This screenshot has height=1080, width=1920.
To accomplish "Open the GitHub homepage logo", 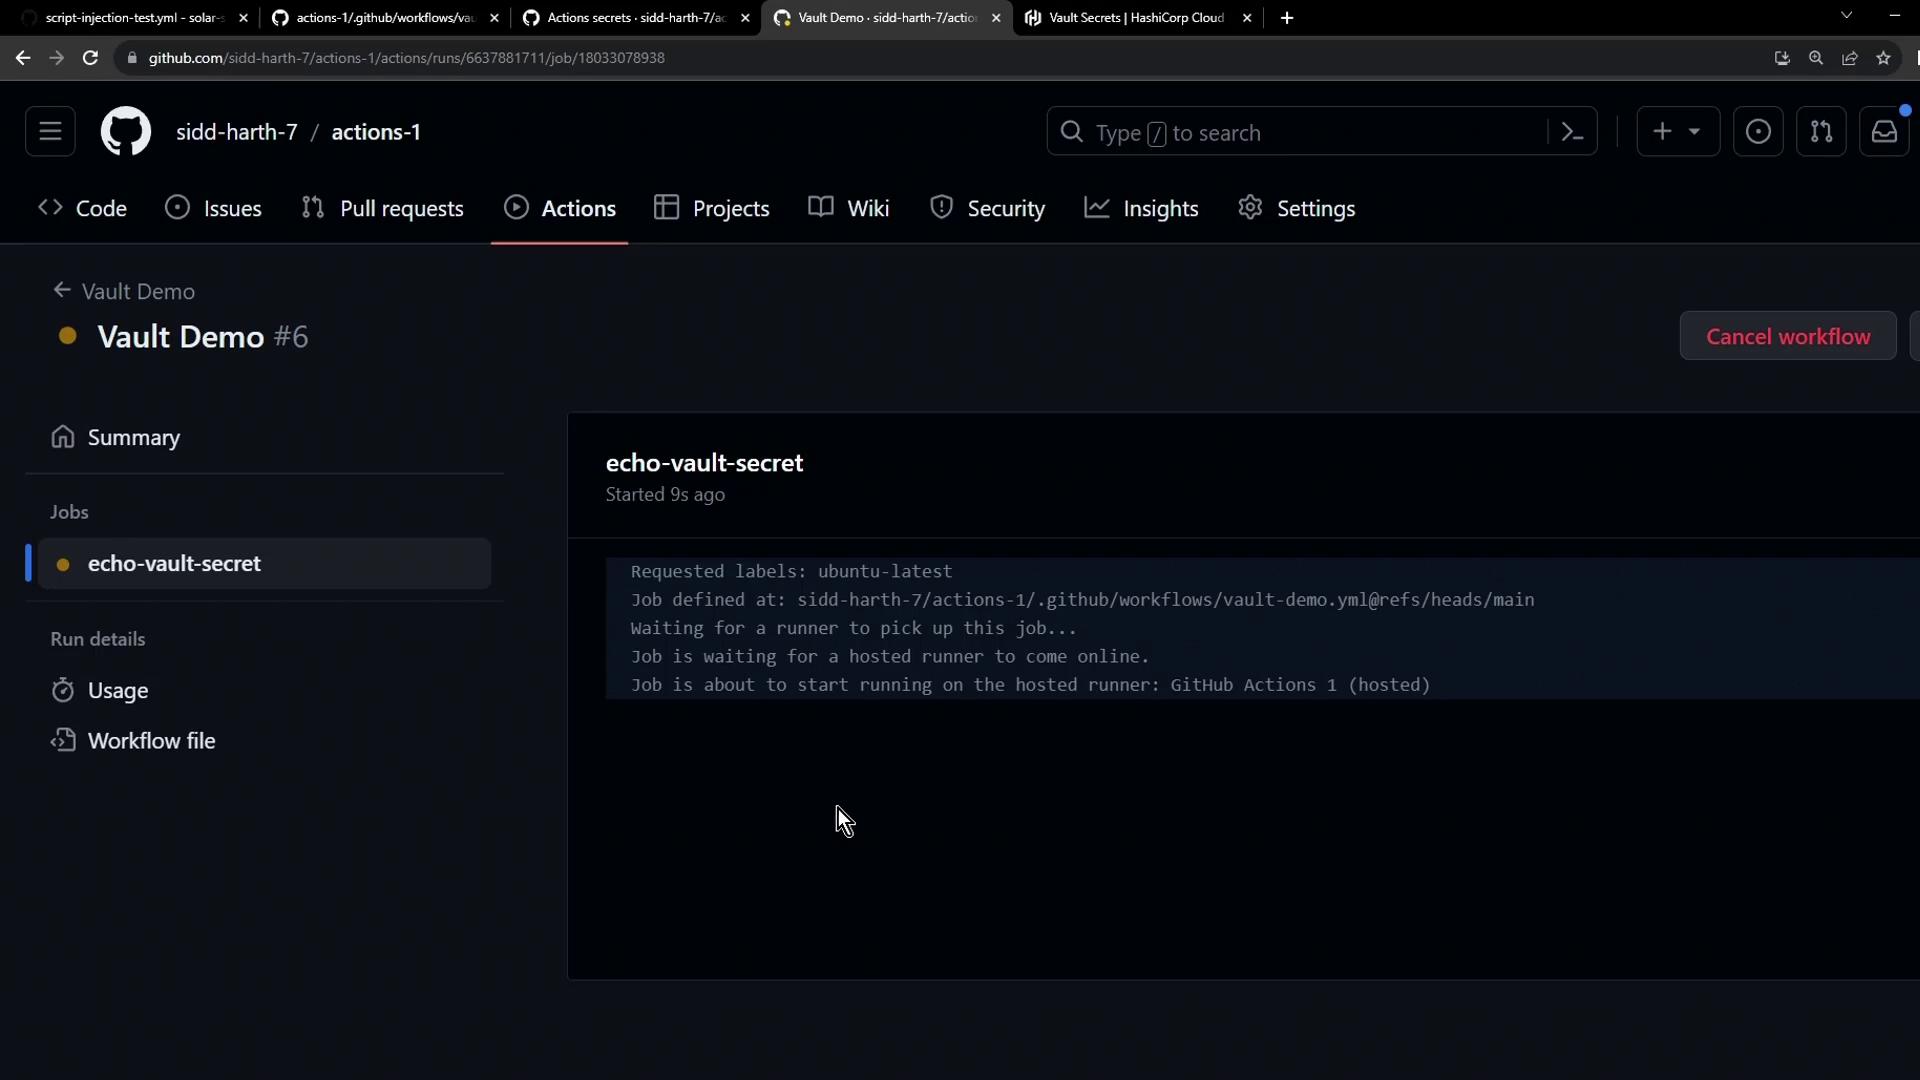I will tap(126, 132).
